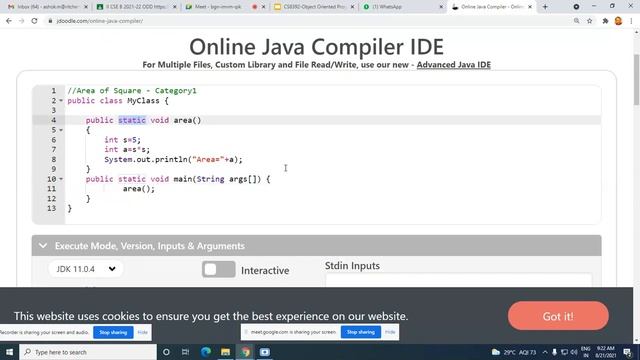Stop sharing in the meet.google.com bar
Viewport: 640px width, 360px height.
click(x=361, y=332)
